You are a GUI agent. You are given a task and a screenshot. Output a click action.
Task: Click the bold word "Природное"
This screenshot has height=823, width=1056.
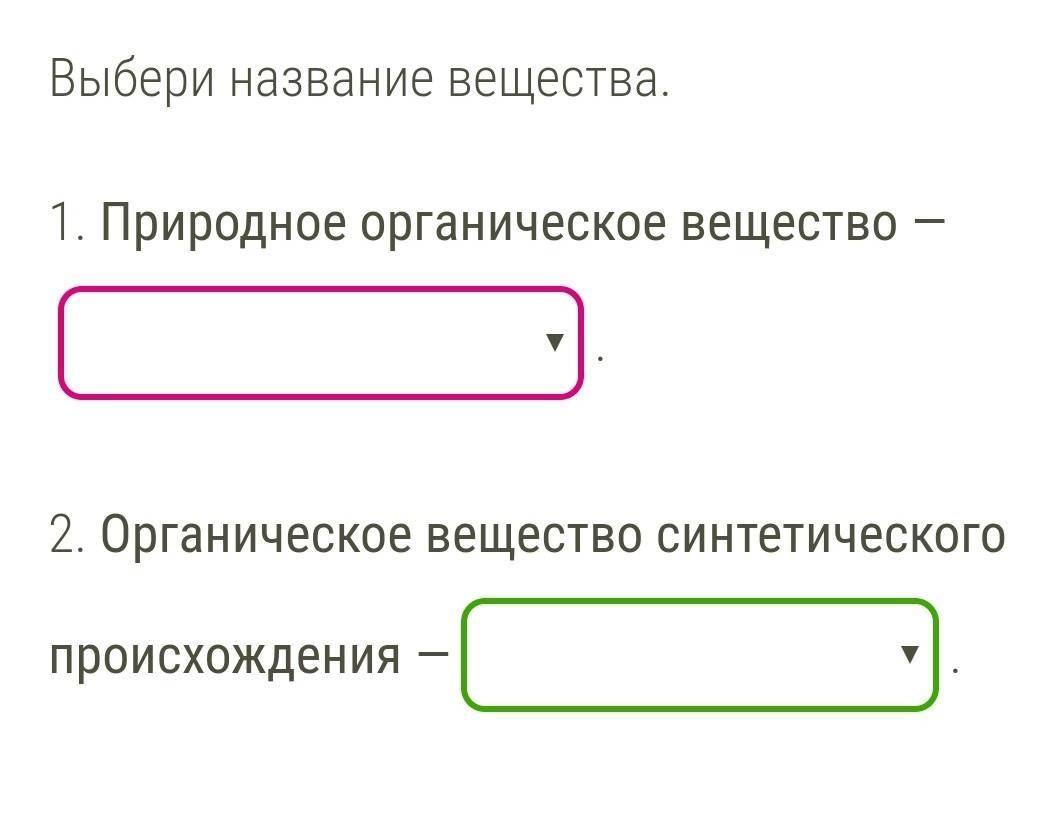point(223,223)
